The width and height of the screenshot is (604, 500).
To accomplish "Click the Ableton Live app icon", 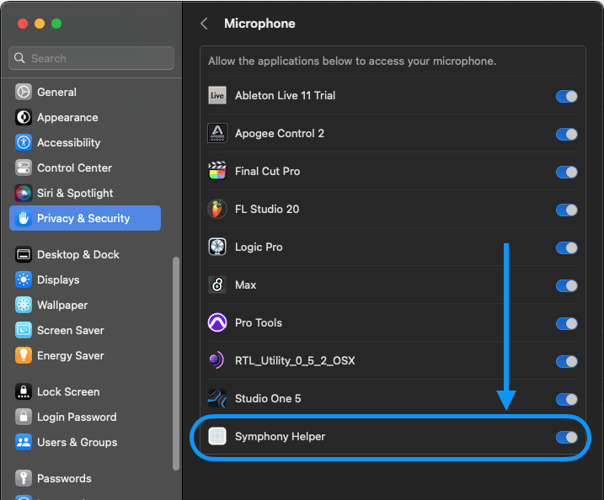I will click(x=217, y=96).
